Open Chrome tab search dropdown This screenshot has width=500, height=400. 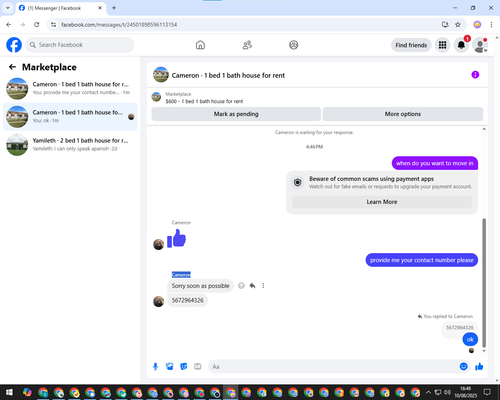point(8,8)
